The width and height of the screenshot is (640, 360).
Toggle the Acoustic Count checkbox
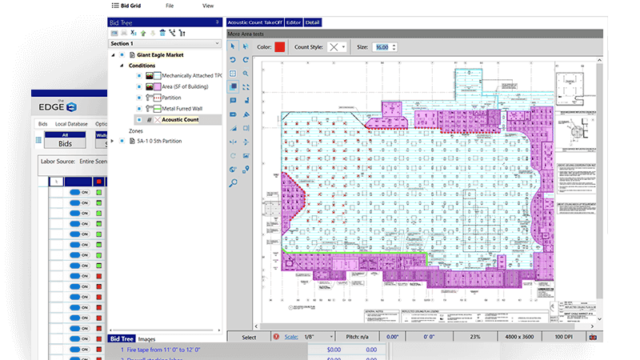pyautogui.click(x=139, y=120)
